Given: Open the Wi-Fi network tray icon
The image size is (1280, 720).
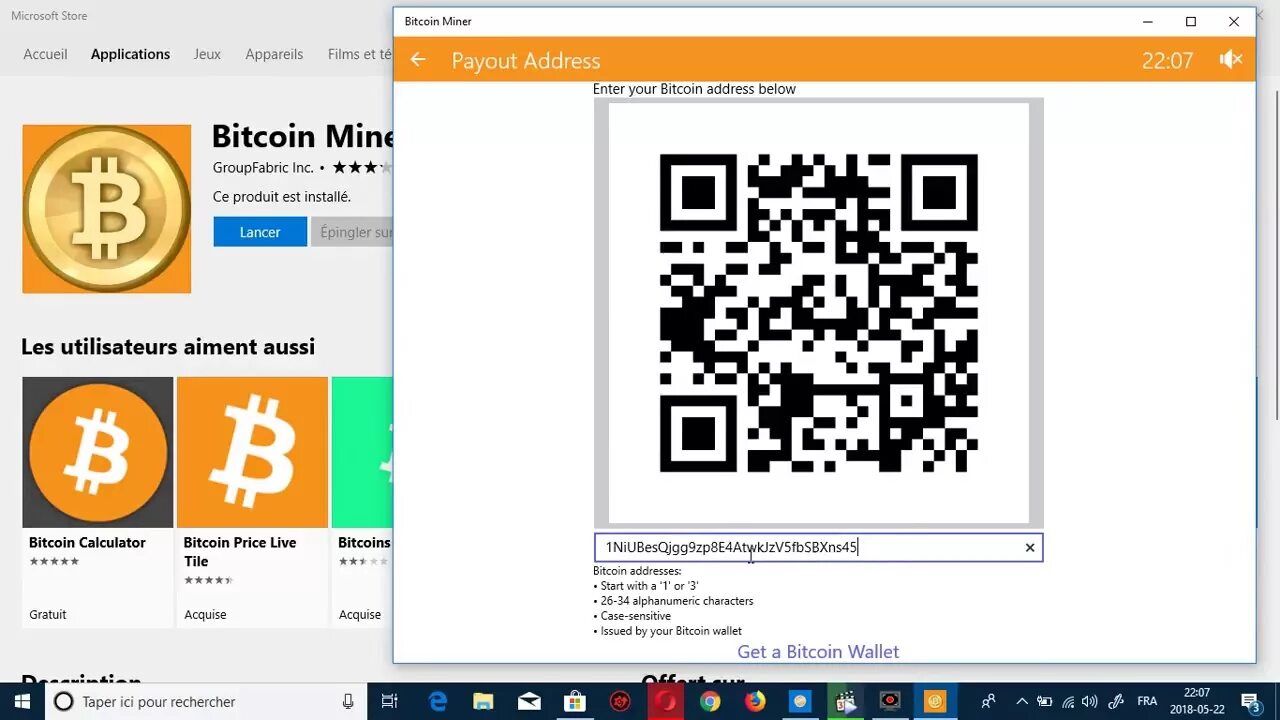Looking at the screenshot, I should tap(1068, 701).
